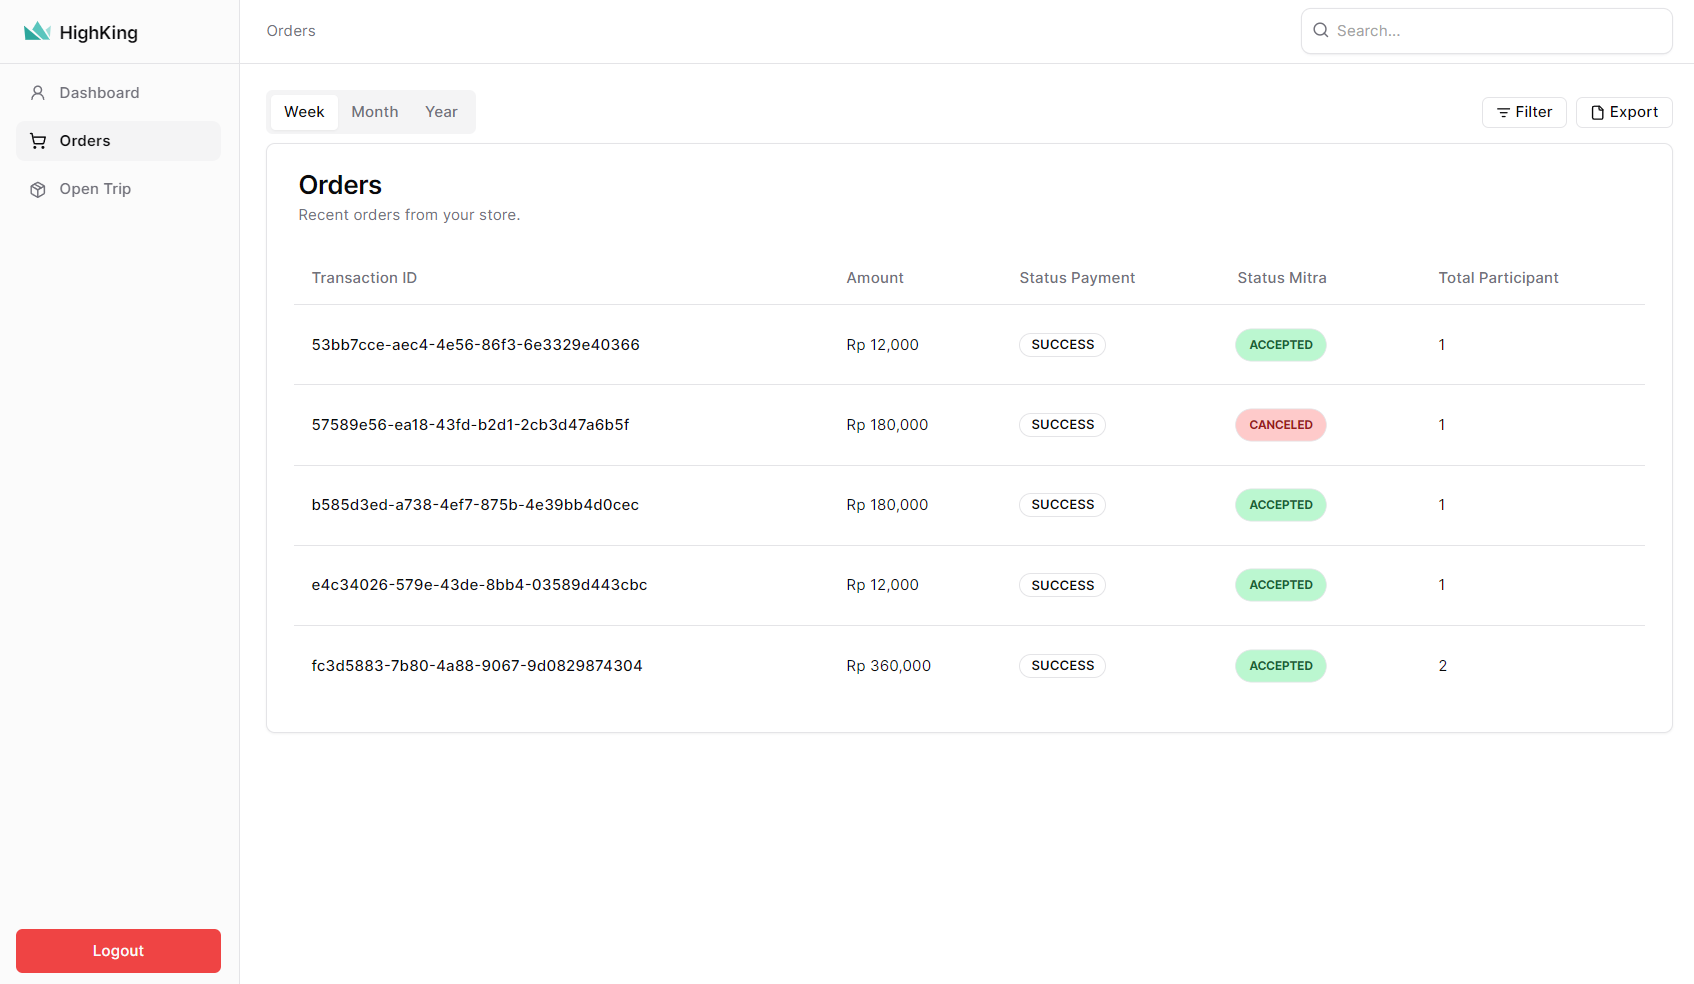Log out using the red Logout button
The image size is (1694, 984).
118,951
